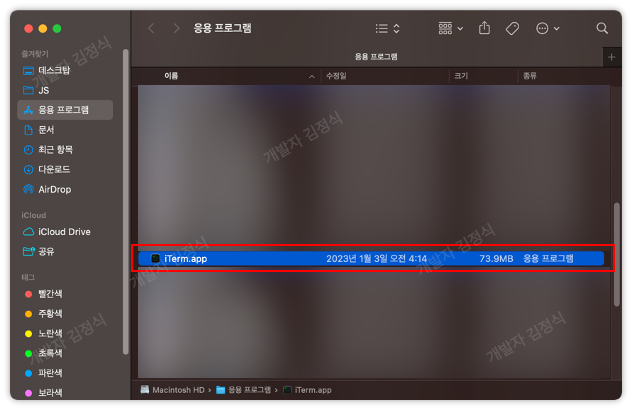Sort by 종류 column header
The width and height of the screenshot is (632, 410).
530,76
